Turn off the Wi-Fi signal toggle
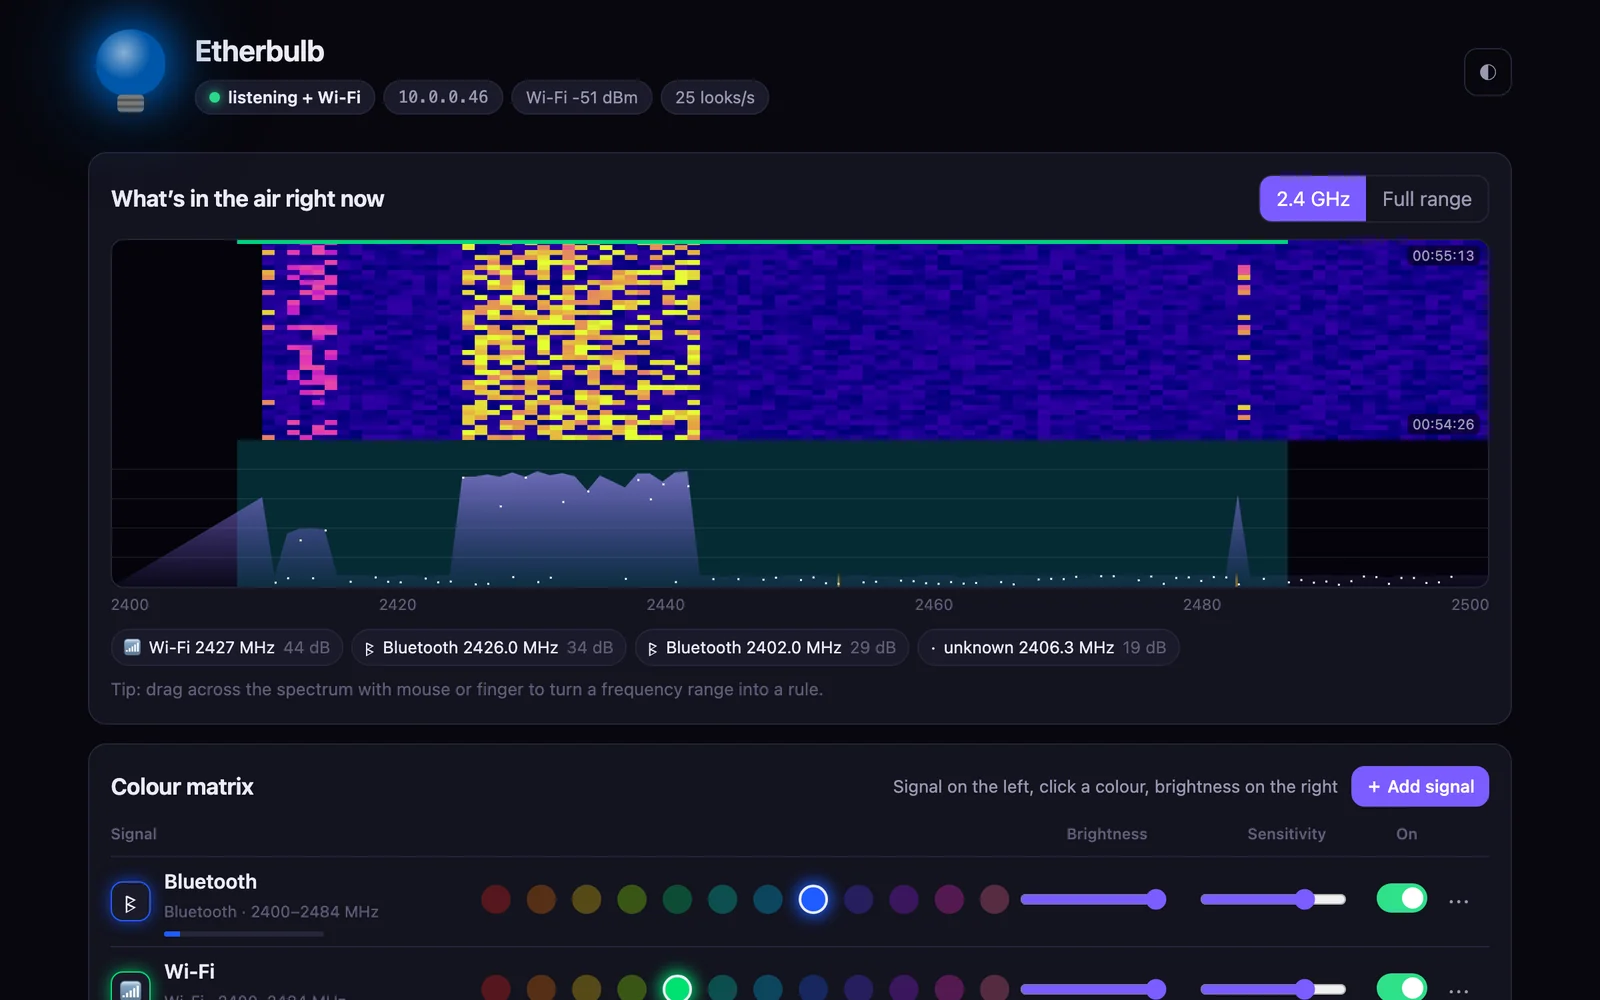The height and width of the screenshot is (1000, 1600). (x=1401, y=988)
